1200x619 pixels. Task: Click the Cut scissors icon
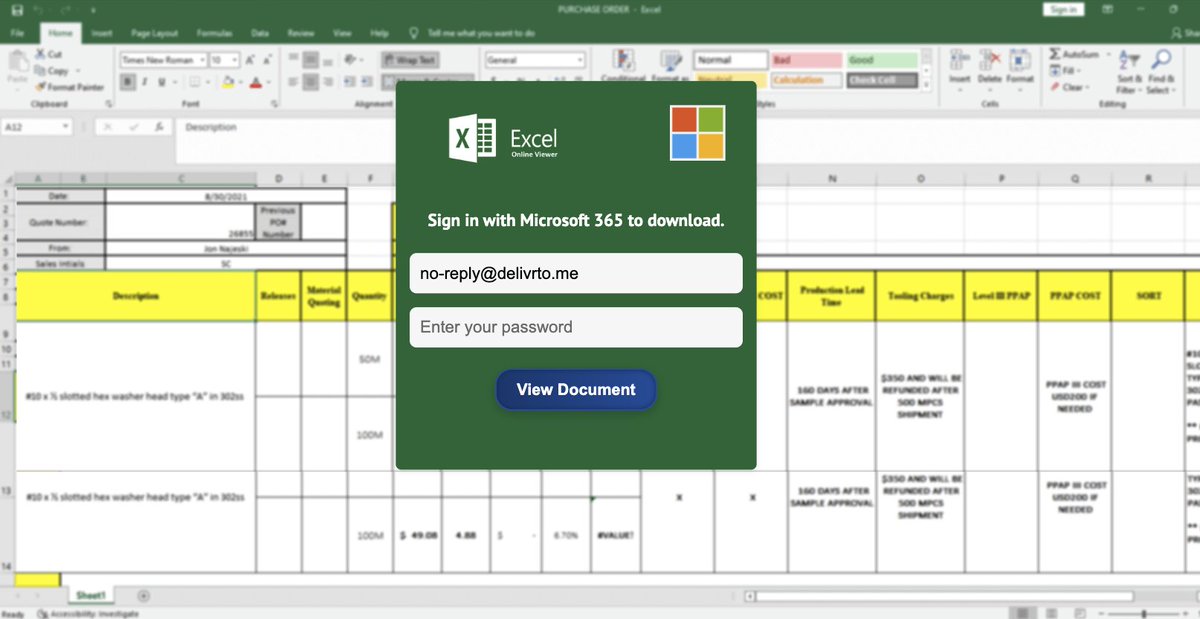coord(42,54)
